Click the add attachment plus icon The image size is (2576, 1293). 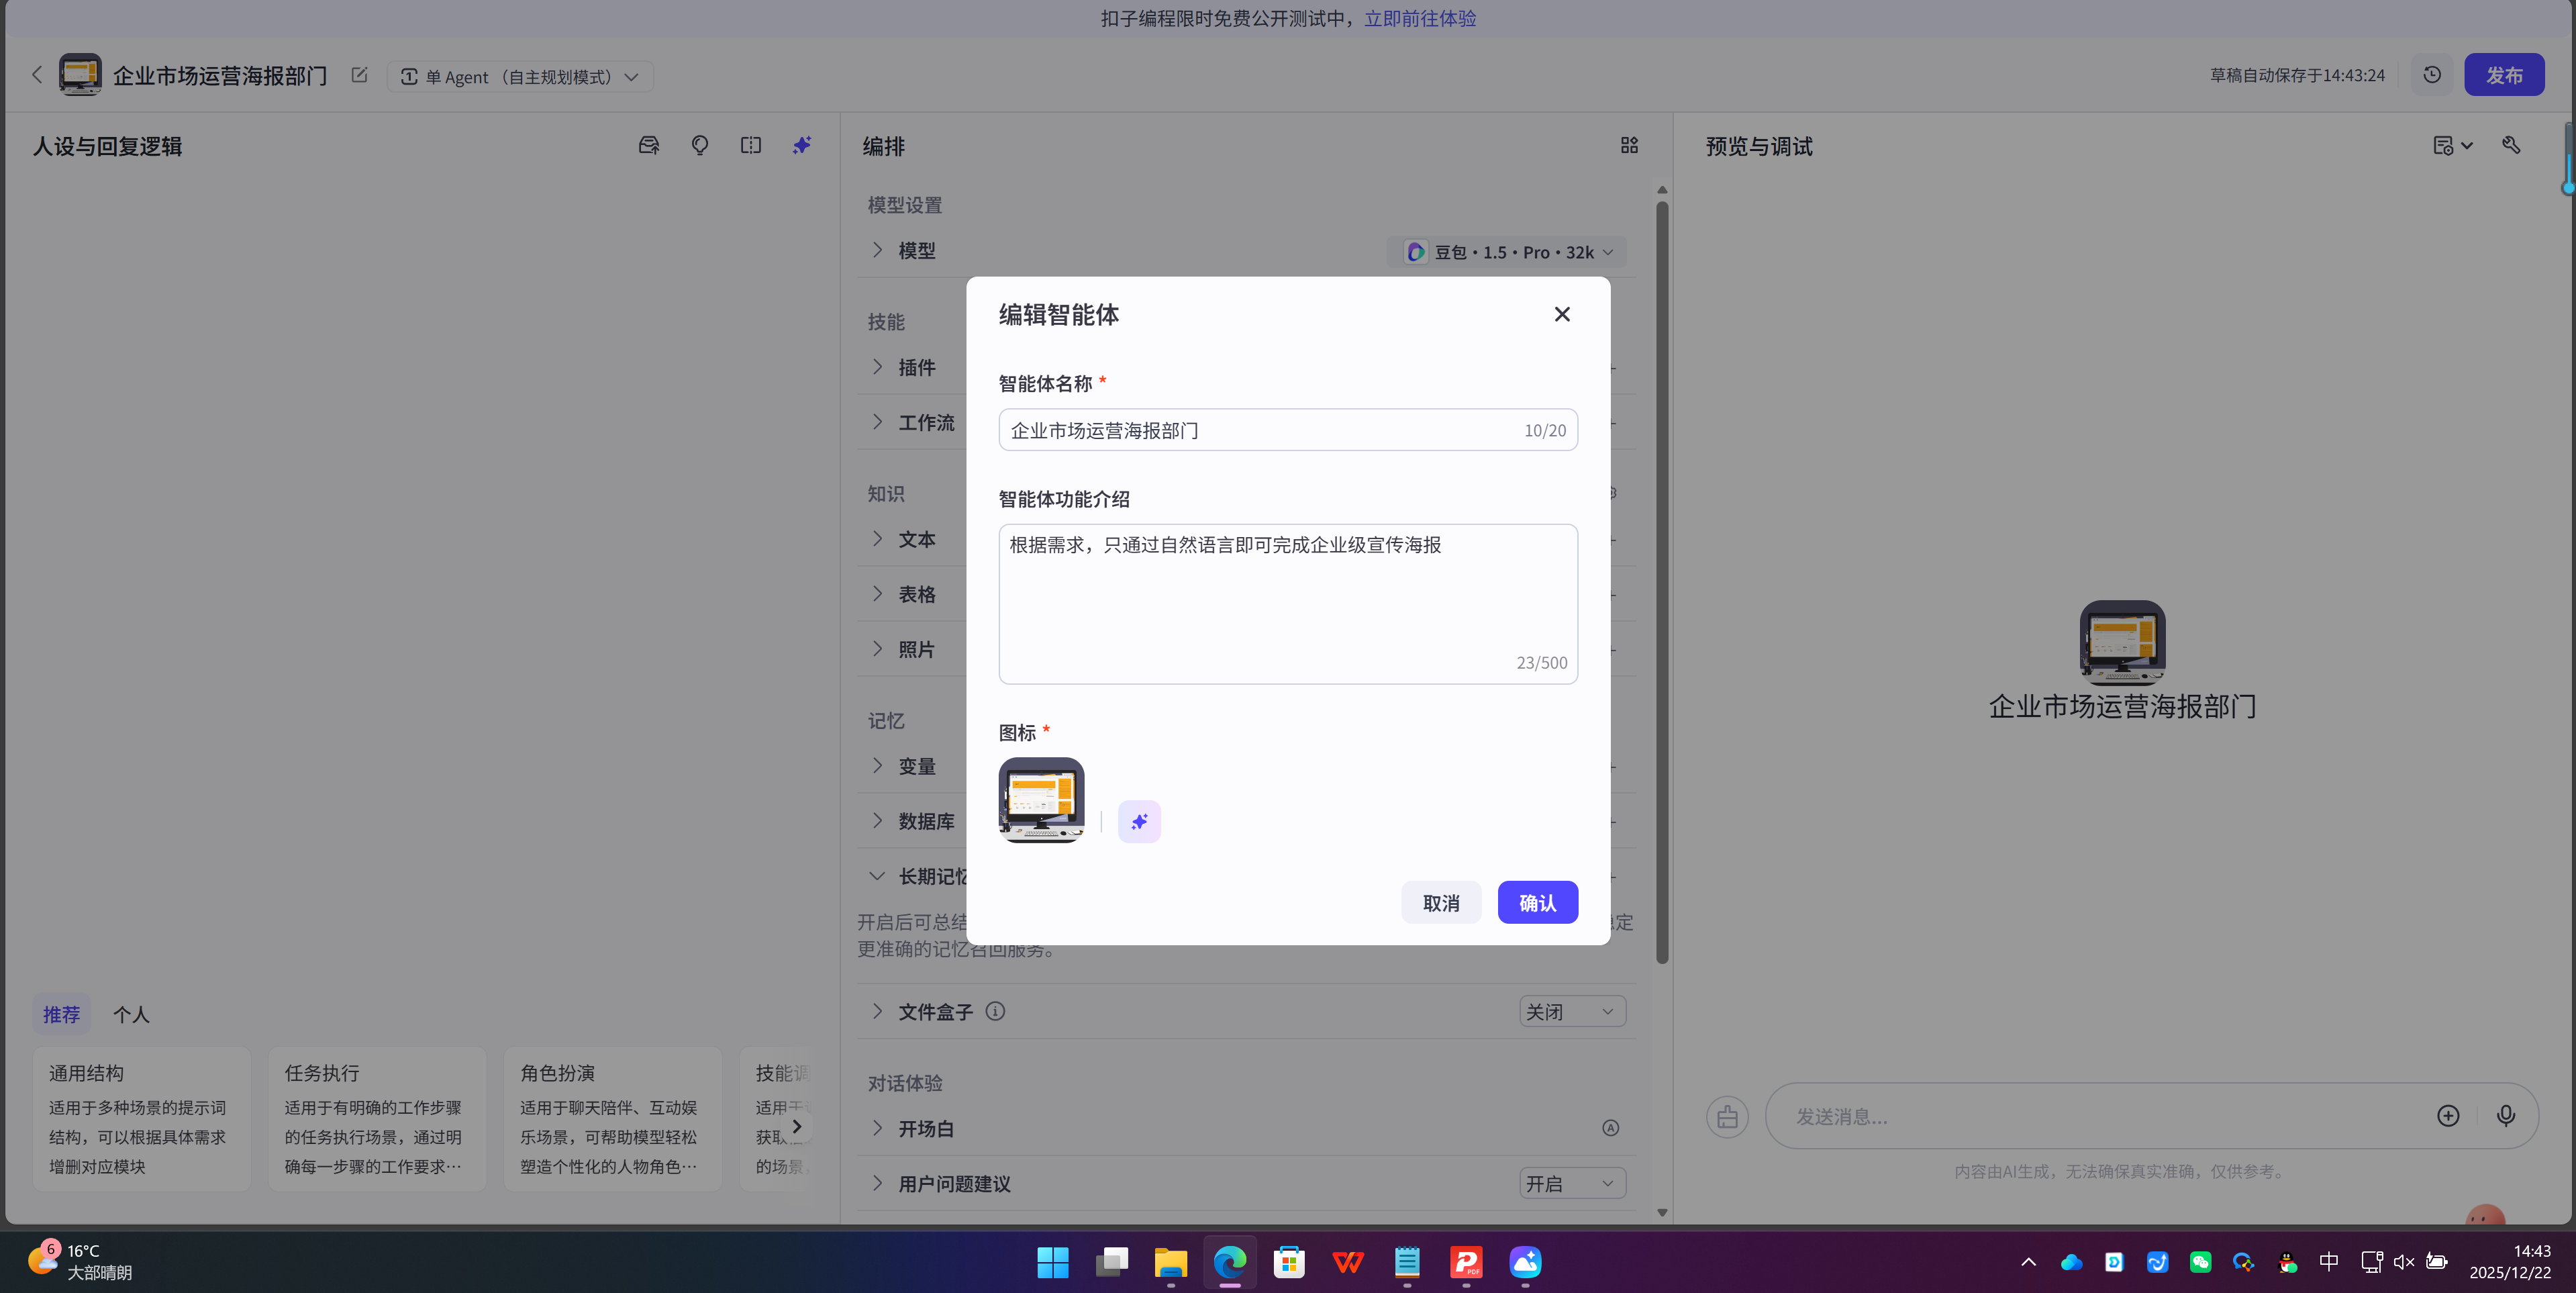pyautogui.click(x=2448, y=1115)
